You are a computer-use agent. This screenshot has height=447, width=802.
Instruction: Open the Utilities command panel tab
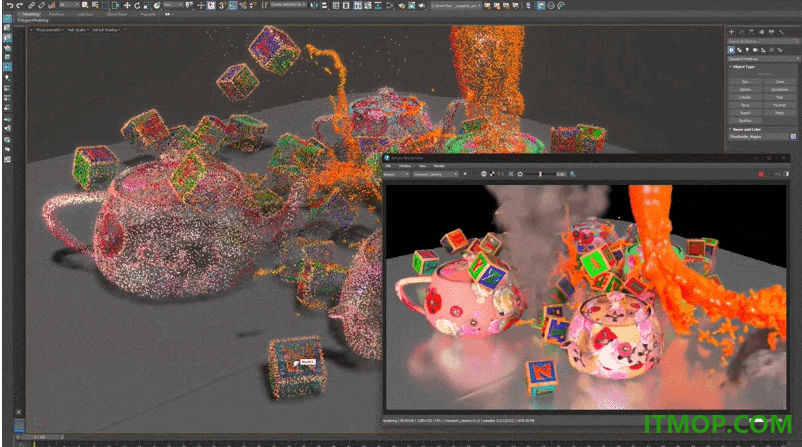(x=782, y=32)
